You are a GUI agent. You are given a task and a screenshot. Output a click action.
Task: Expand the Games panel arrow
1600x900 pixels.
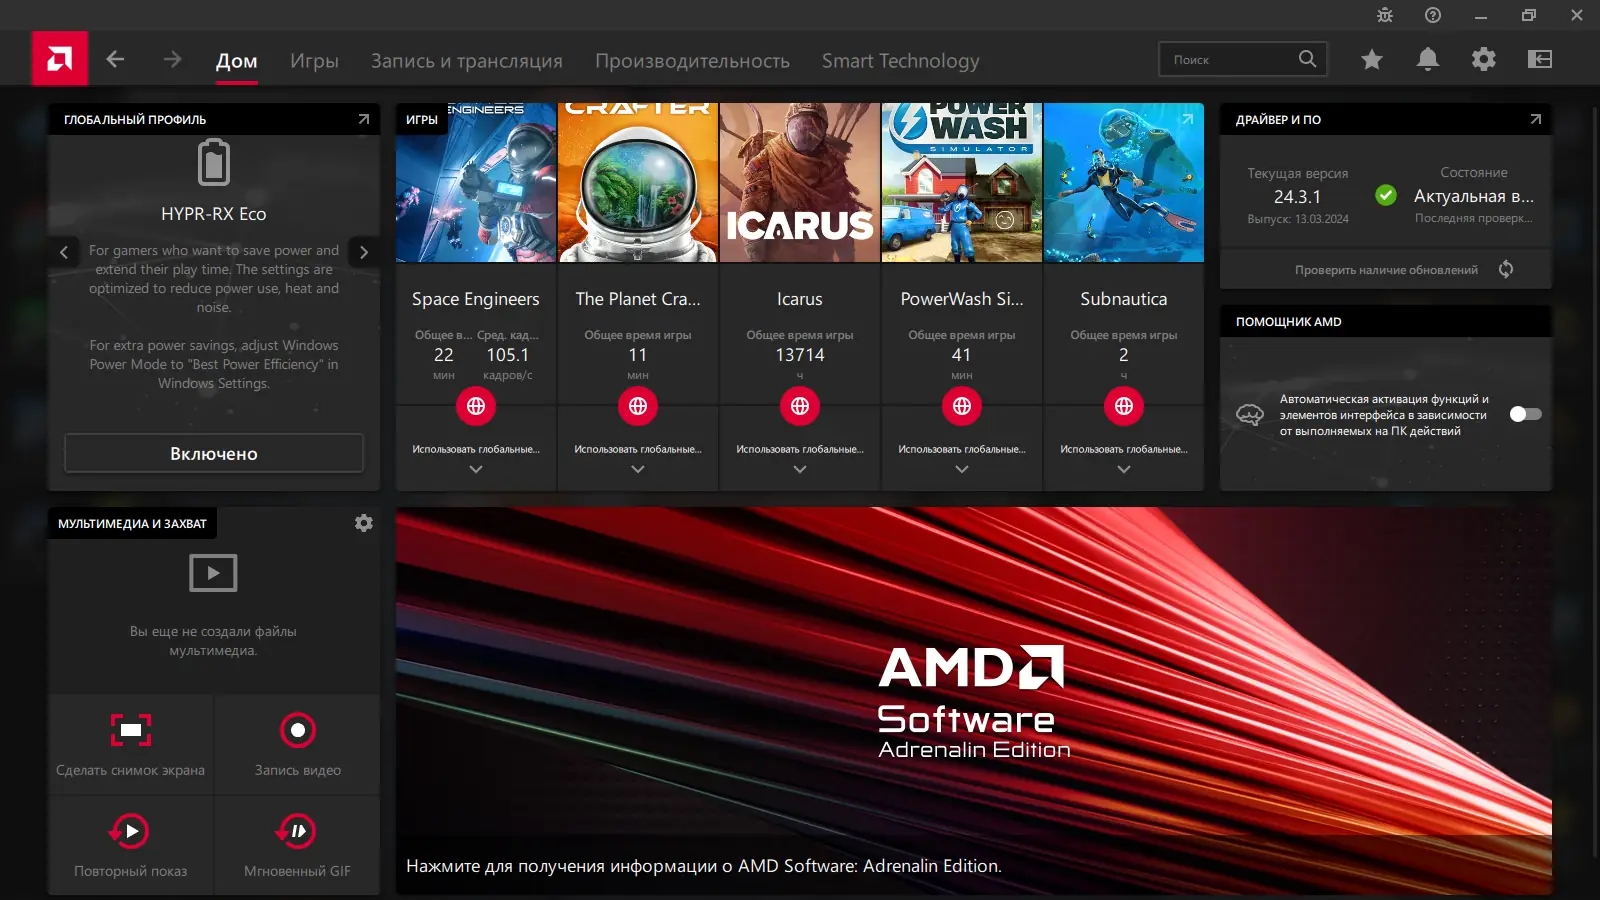[x=1187, y=119]
